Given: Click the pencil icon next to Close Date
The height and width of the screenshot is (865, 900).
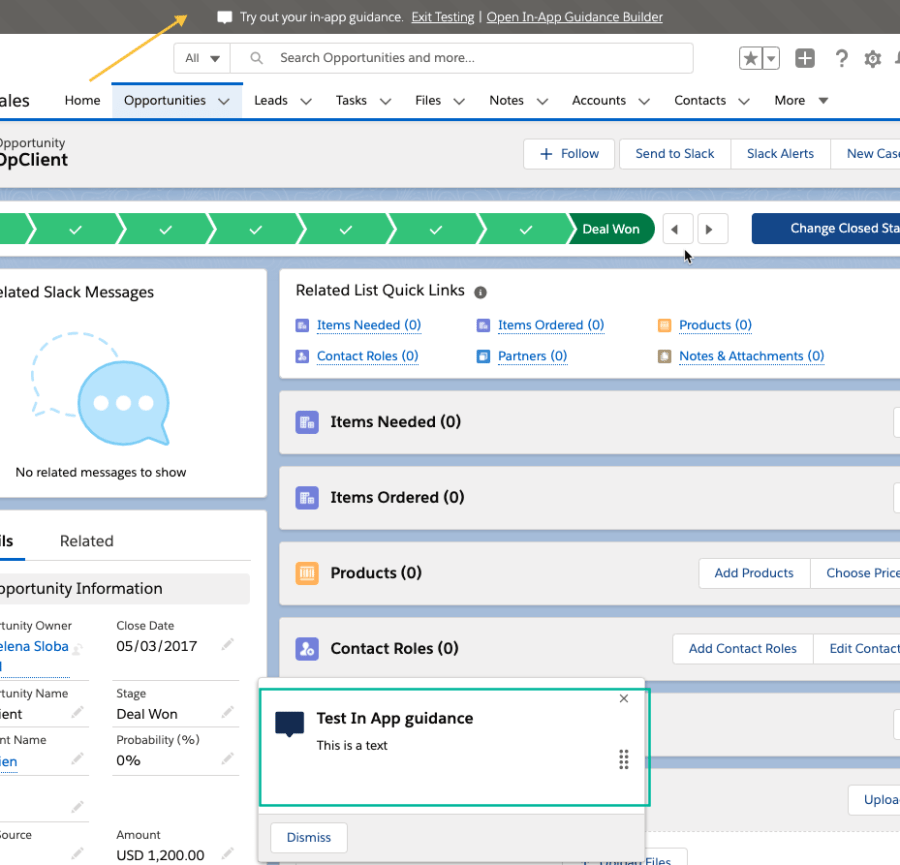Looking at the screenshot, I should point(228,645).
